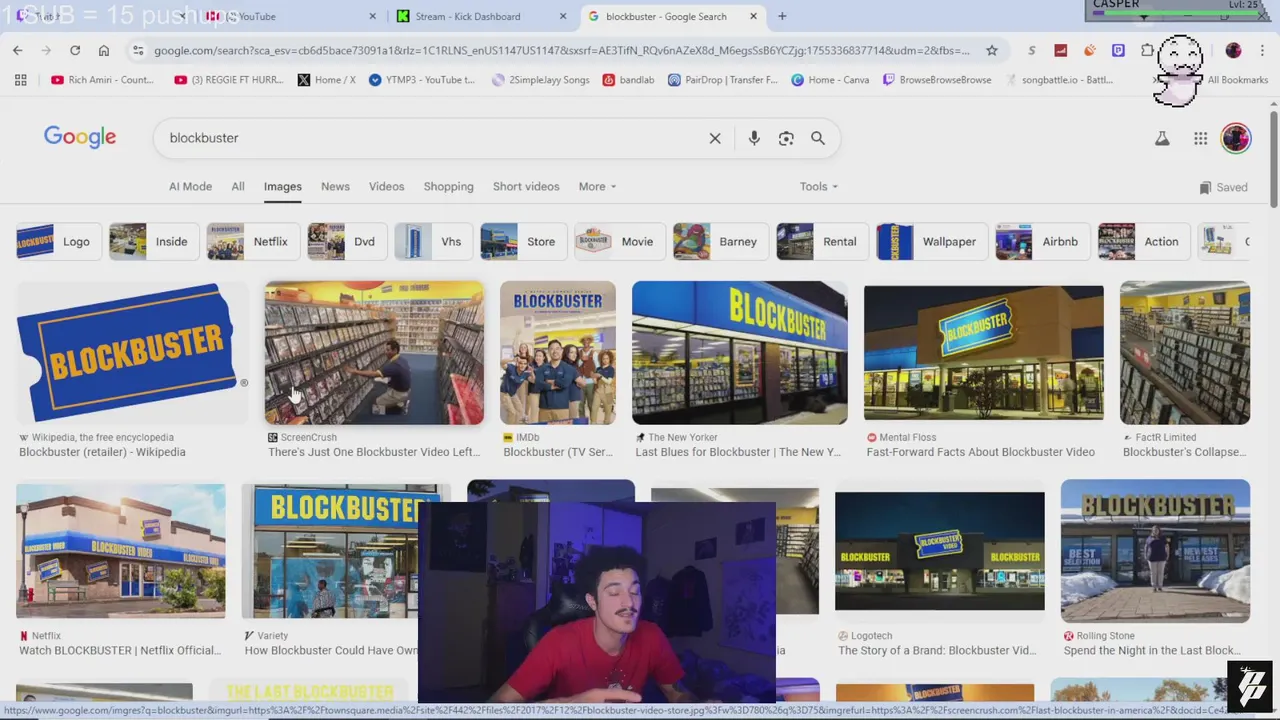
Task: Open Search Labs flask icon
Action: (x=1162, y=139)
